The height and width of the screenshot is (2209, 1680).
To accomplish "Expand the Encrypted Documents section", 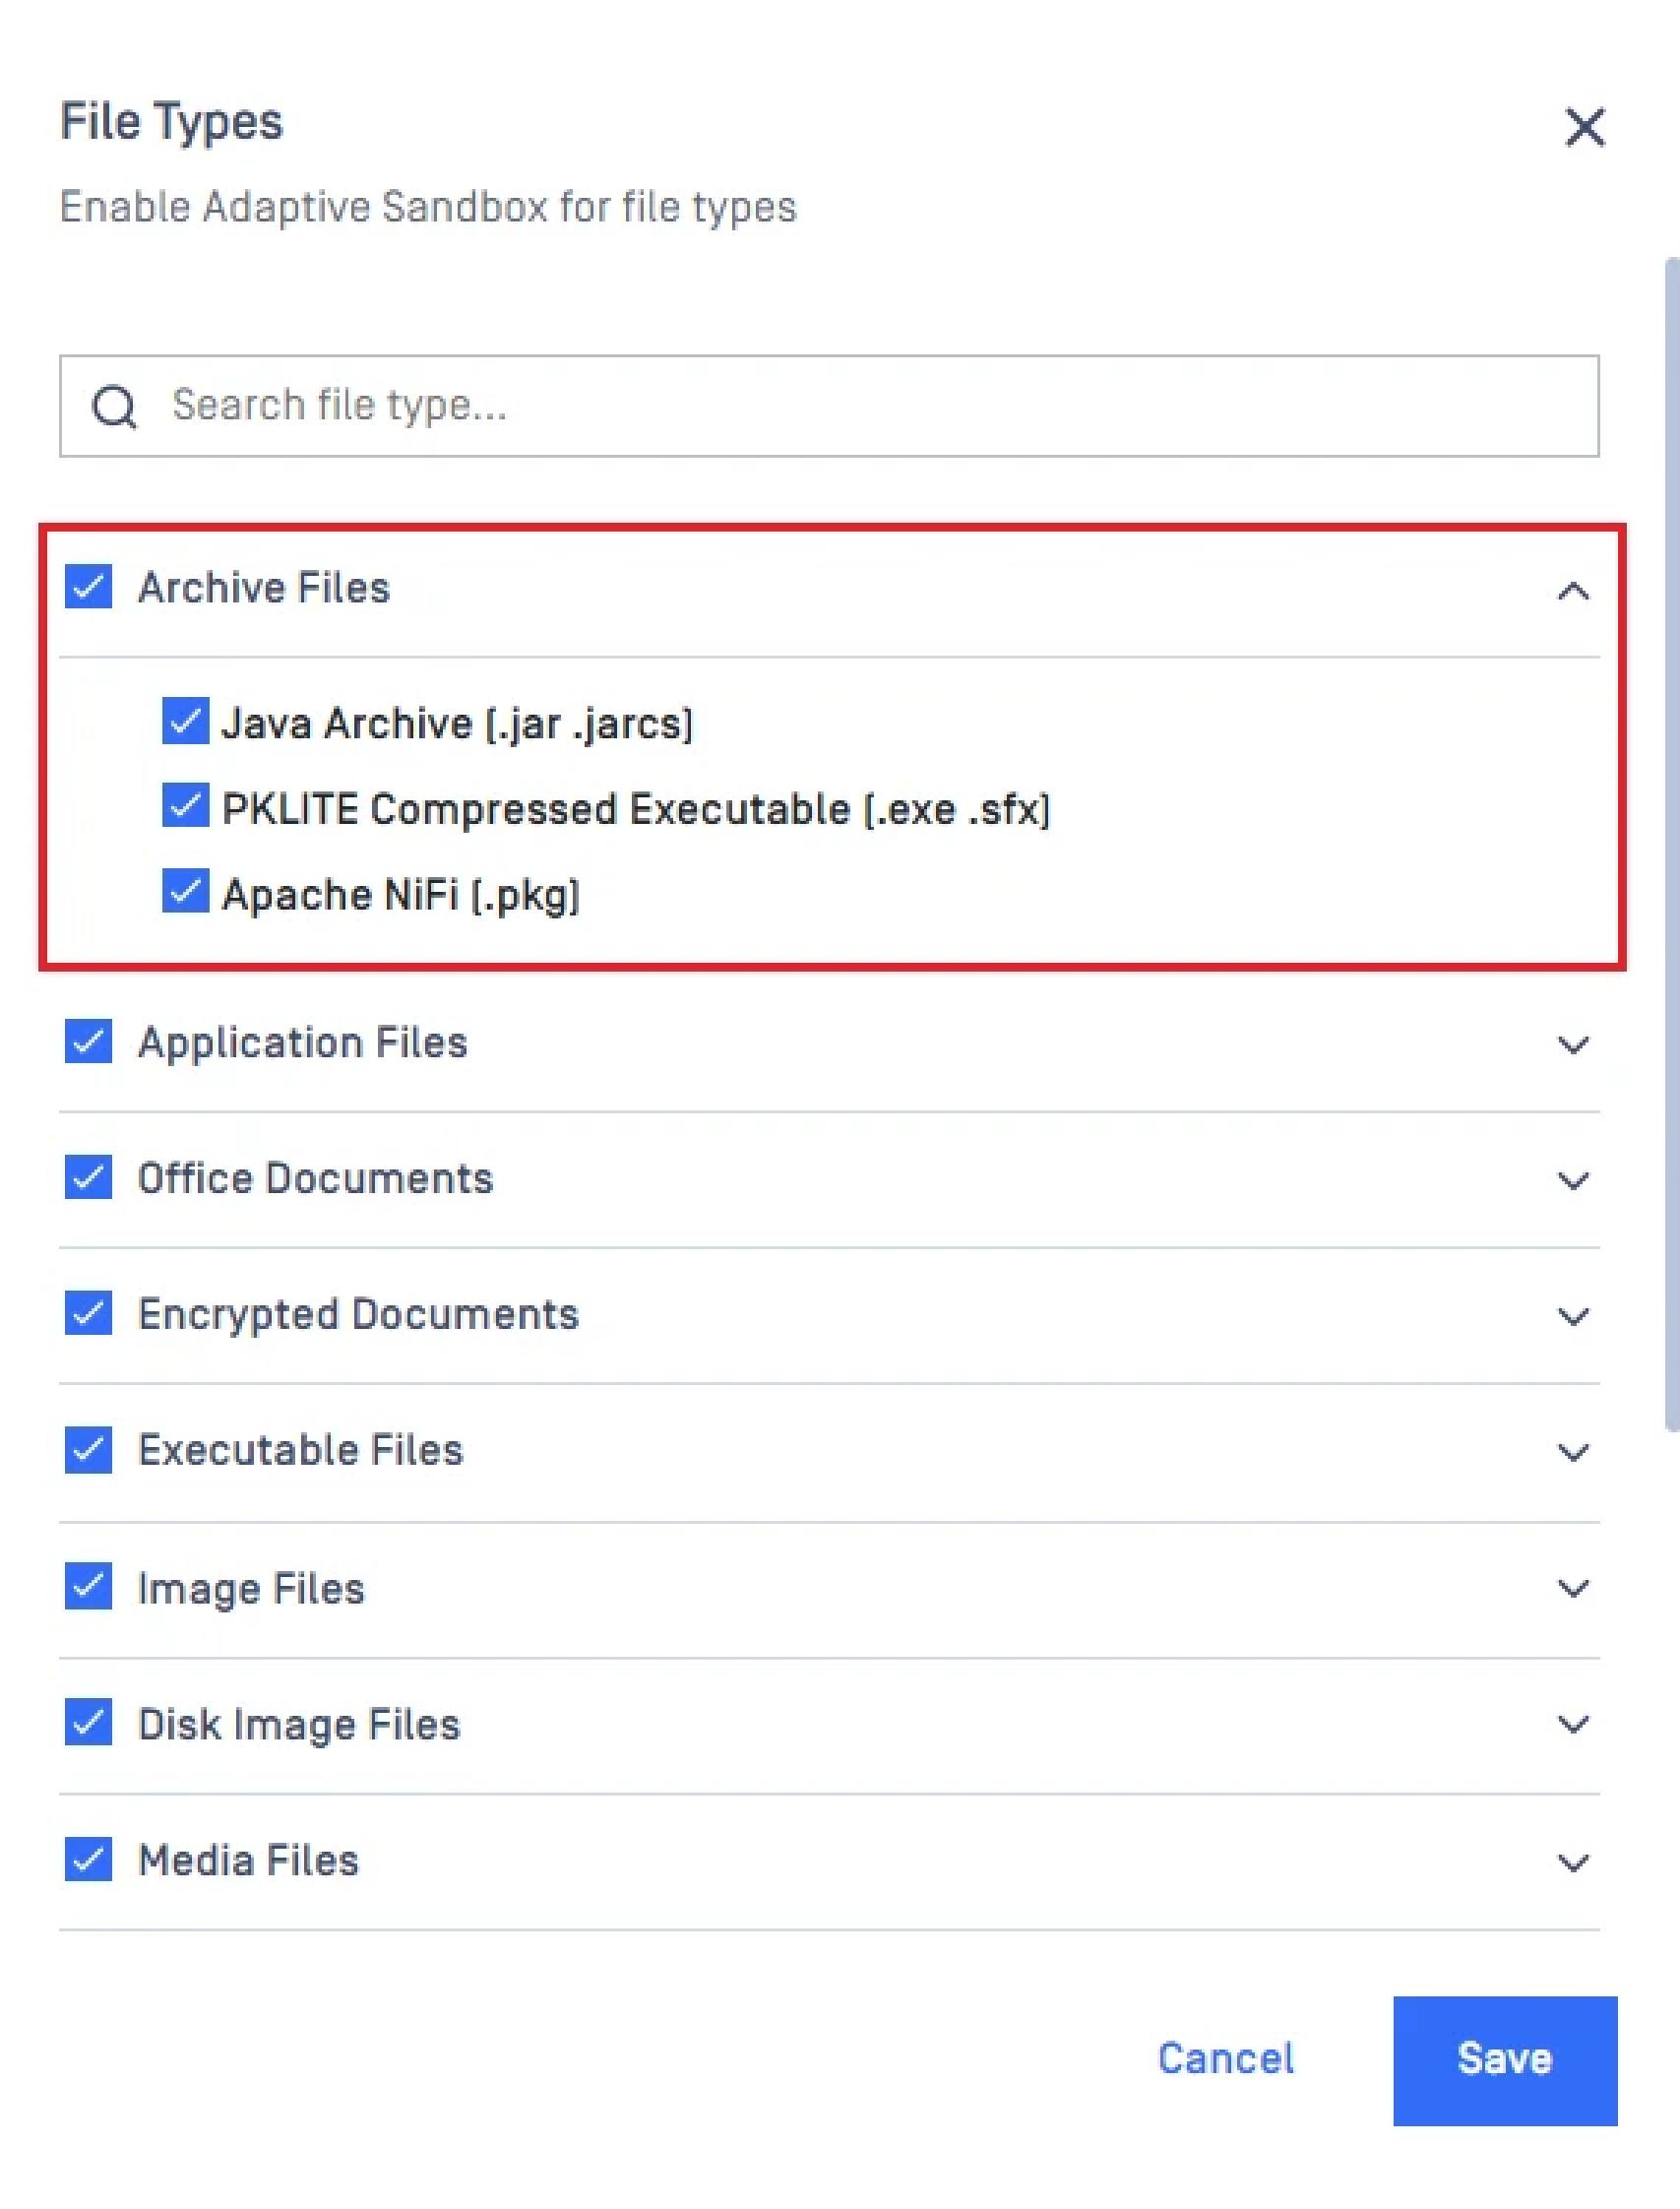I will [1573, 1317].
